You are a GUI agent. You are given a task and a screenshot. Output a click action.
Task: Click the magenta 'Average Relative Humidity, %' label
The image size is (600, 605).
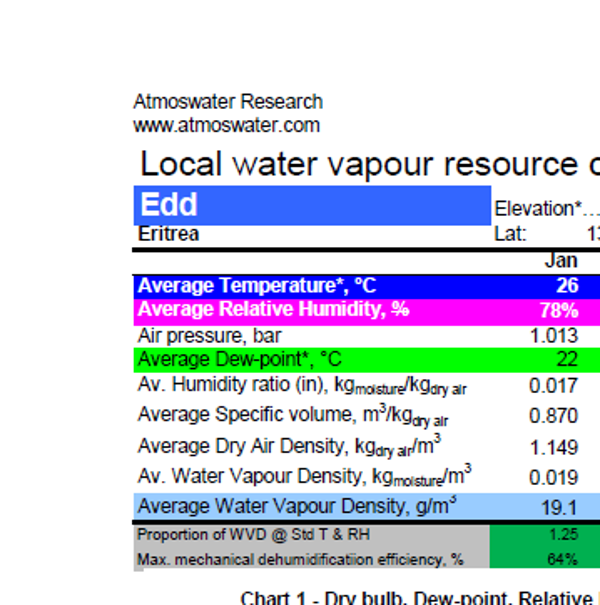pyautogui.click(x=273, y=310)
